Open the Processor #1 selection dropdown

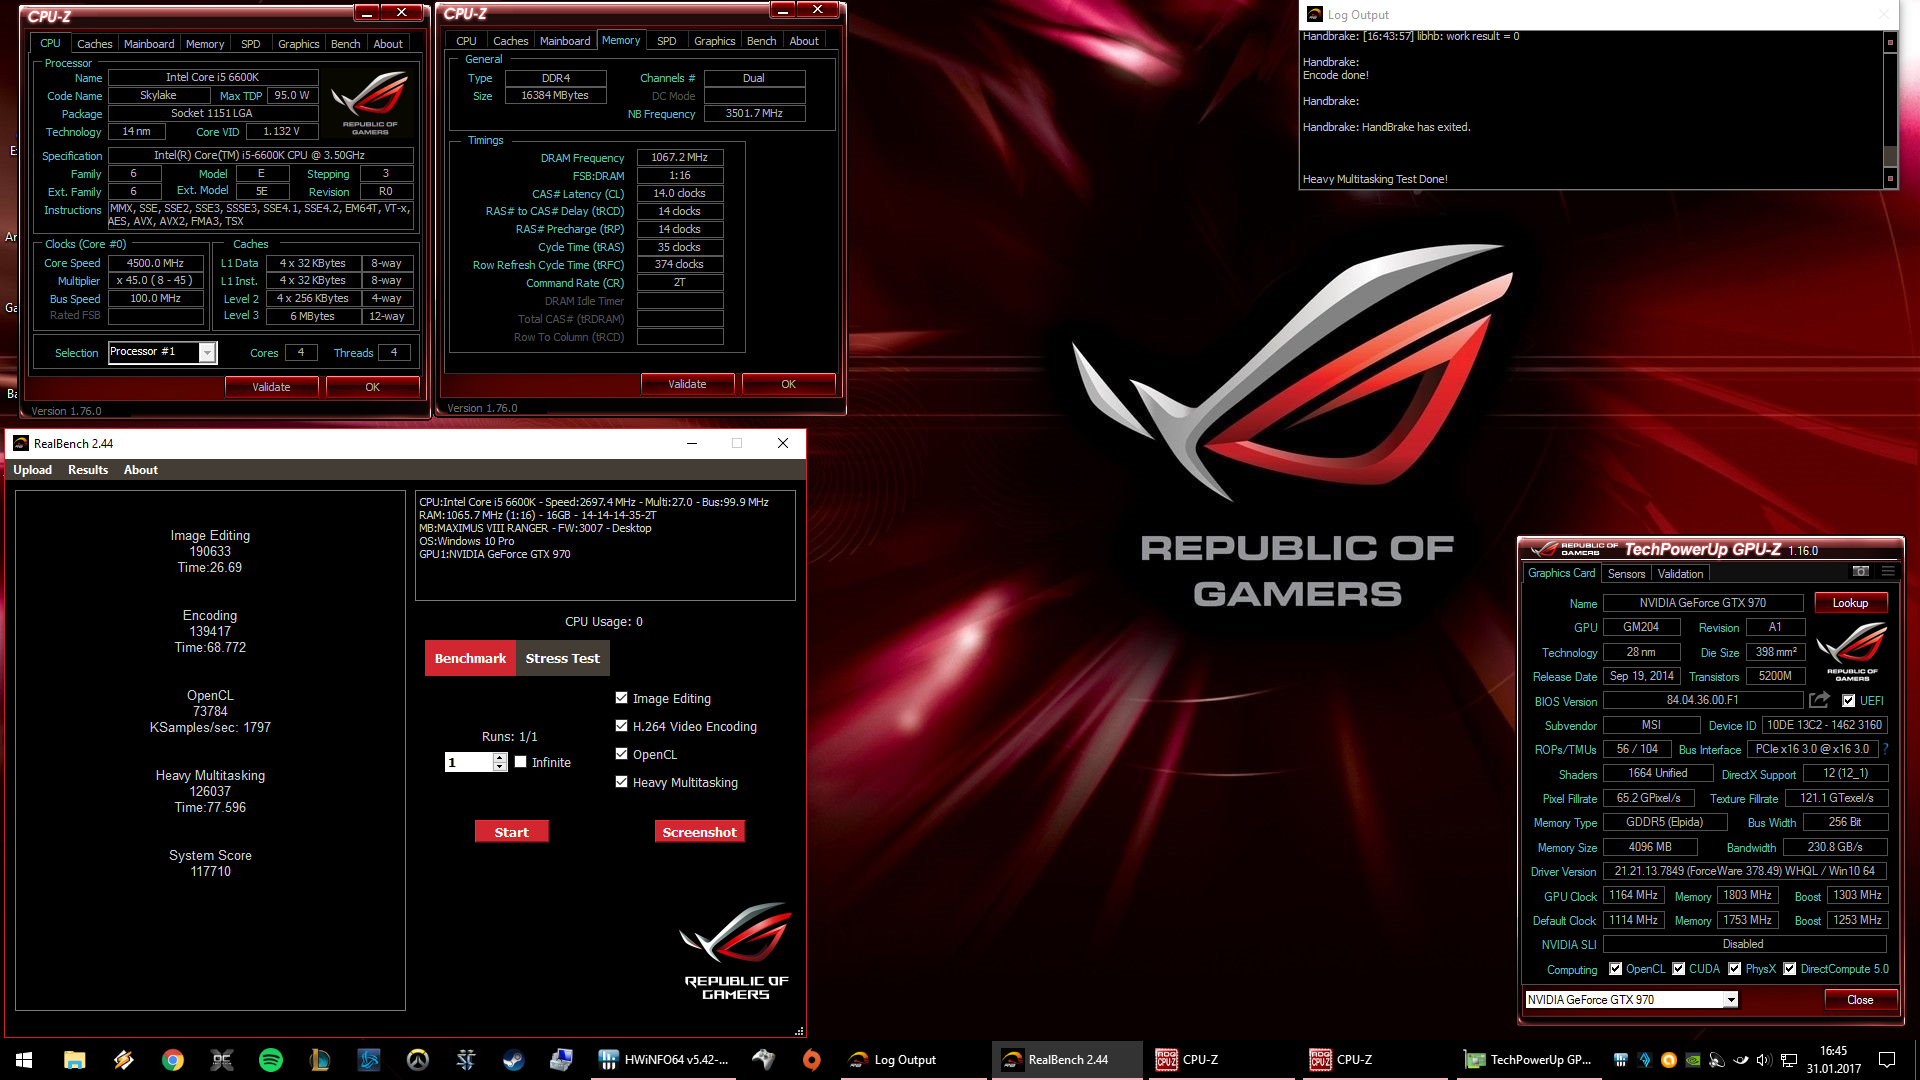[x=207, y=352]
